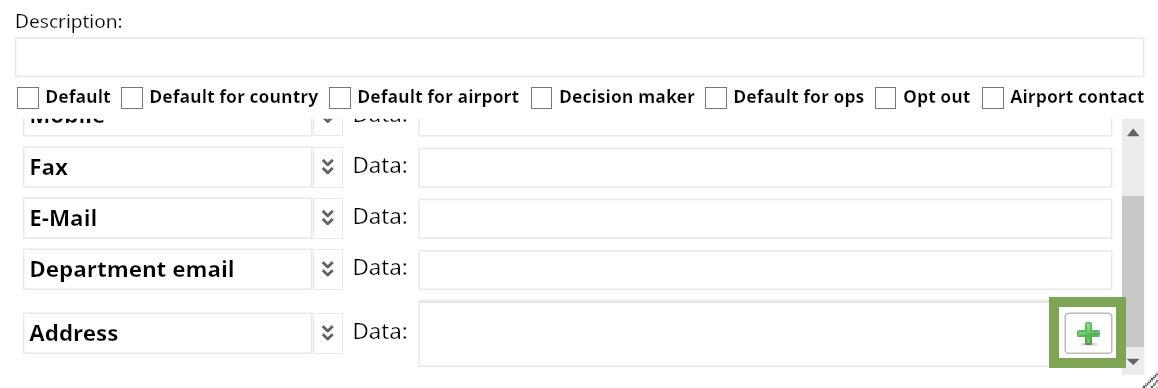The width and height of the screenshot is (1158, 388).
Task: Select the E-Mail data input field
Action: 765,219
